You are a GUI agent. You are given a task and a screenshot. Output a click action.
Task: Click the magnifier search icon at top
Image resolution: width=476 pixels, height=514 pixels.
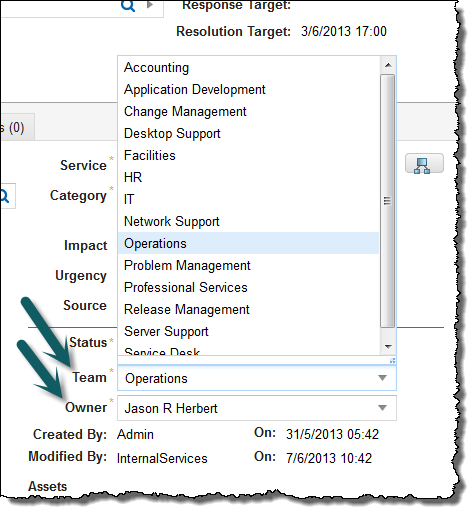(128, 5)
